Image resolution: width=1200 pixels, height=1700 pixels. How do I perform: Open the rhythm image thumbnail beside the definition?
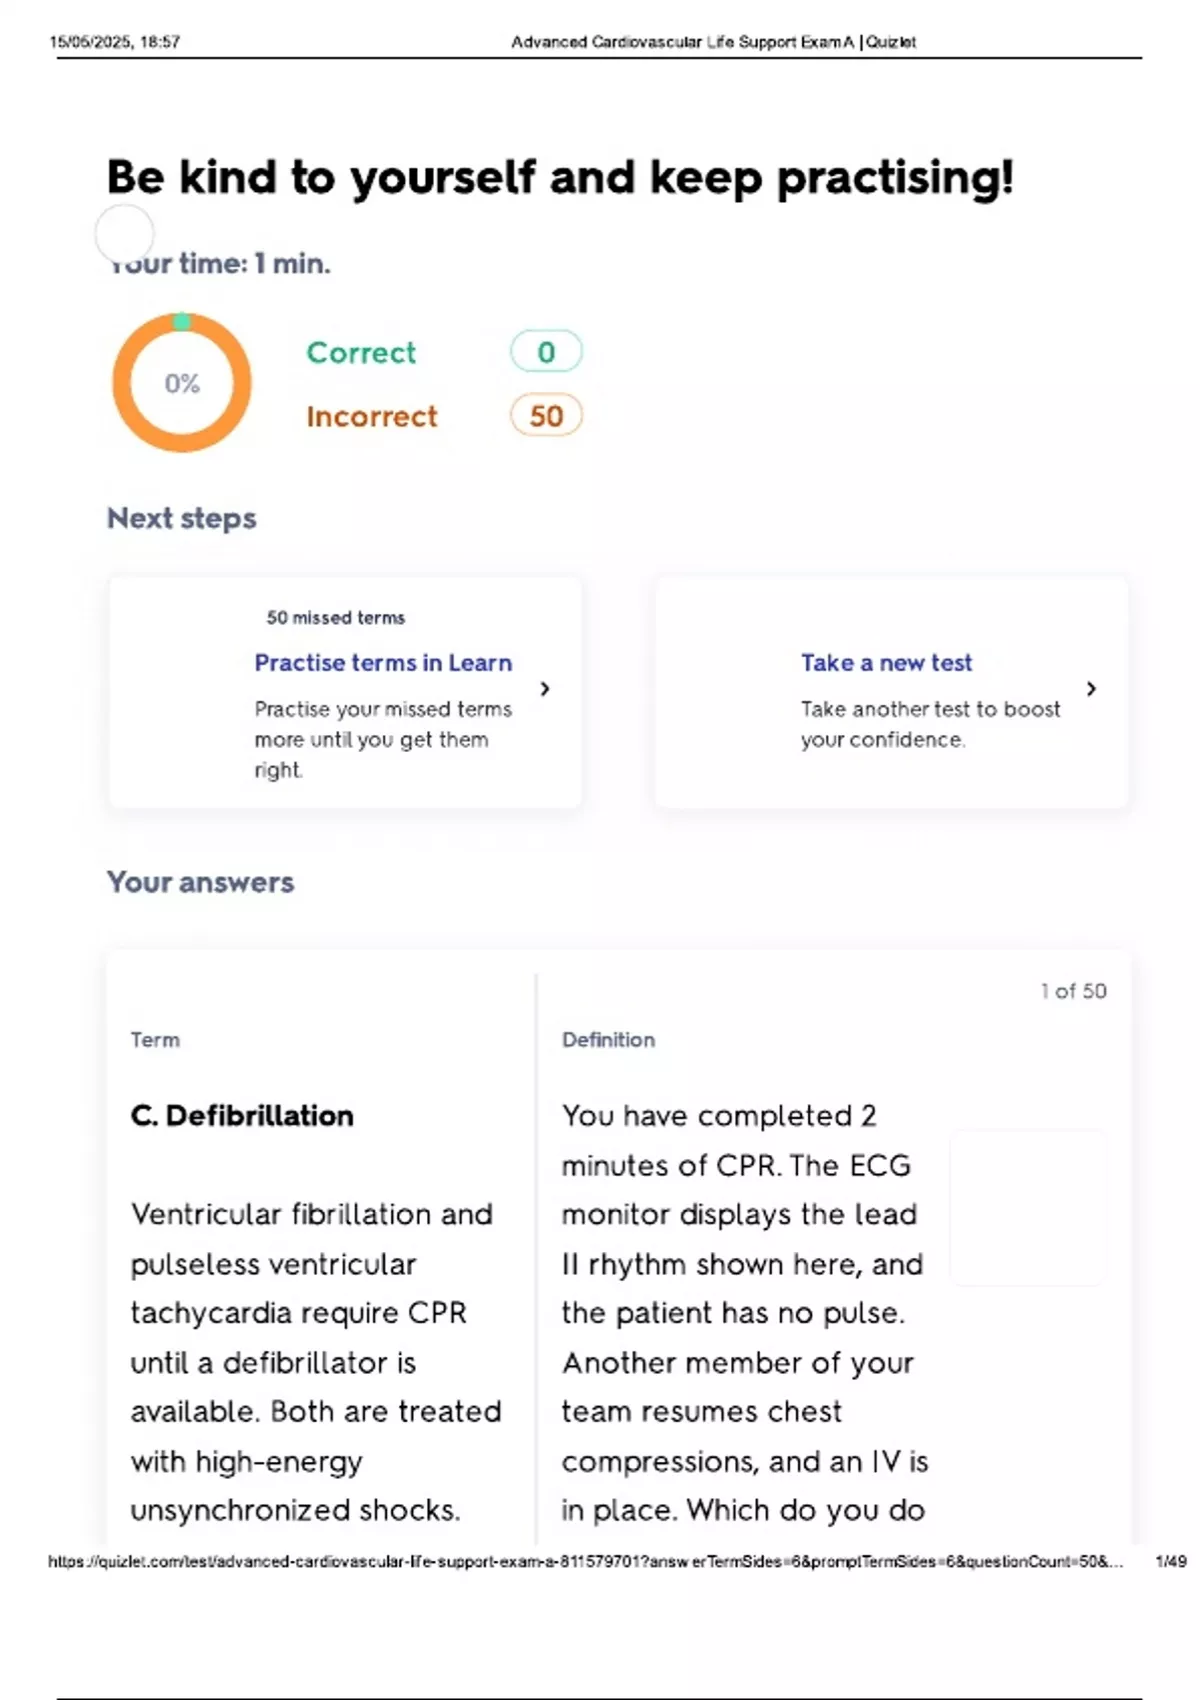pyautogui.click(x=1028, y=1208)
